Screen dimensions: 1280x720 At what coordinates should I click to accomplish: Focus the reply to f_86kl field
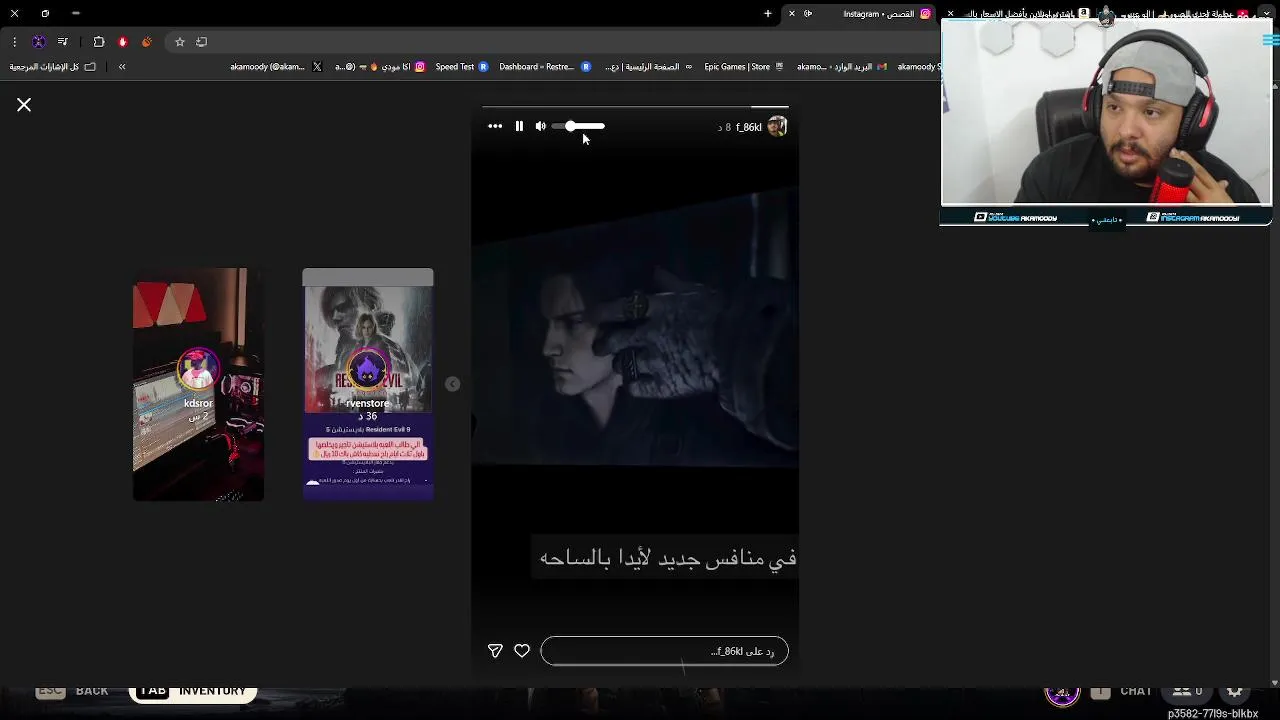pos(664,651)
